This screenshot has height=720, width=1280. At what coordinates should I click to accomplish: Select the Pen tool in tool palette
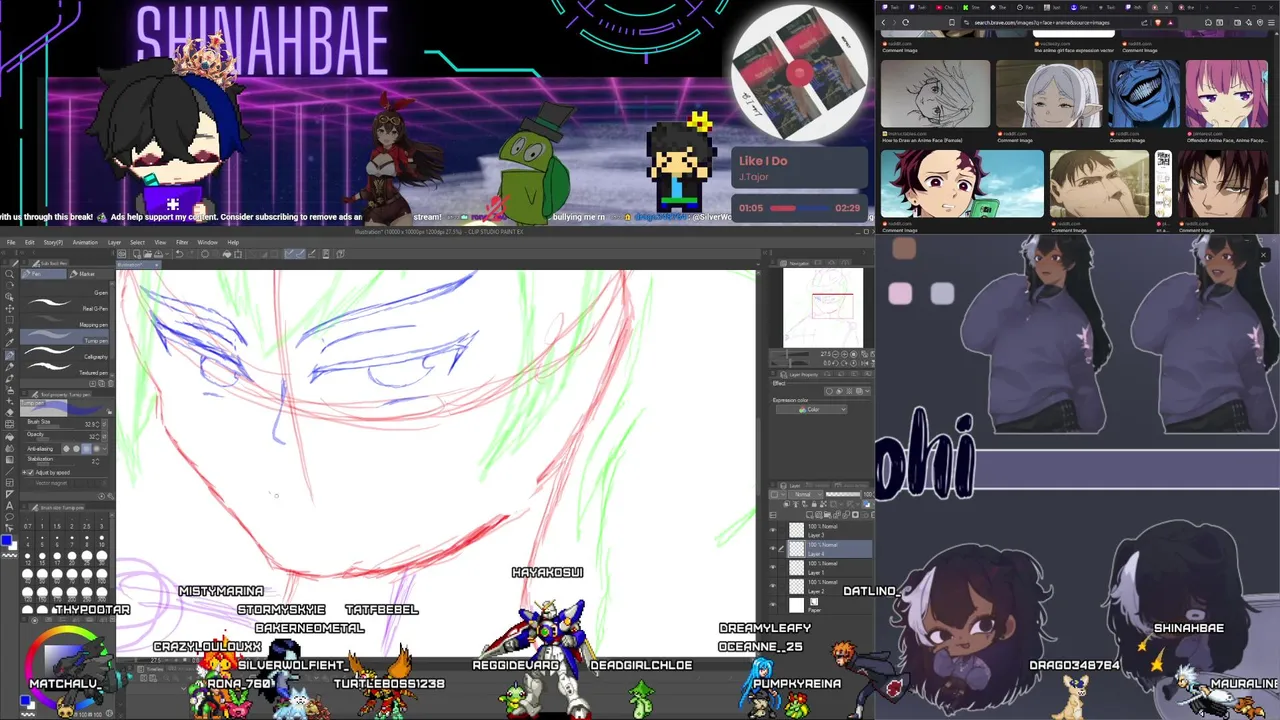9,355
